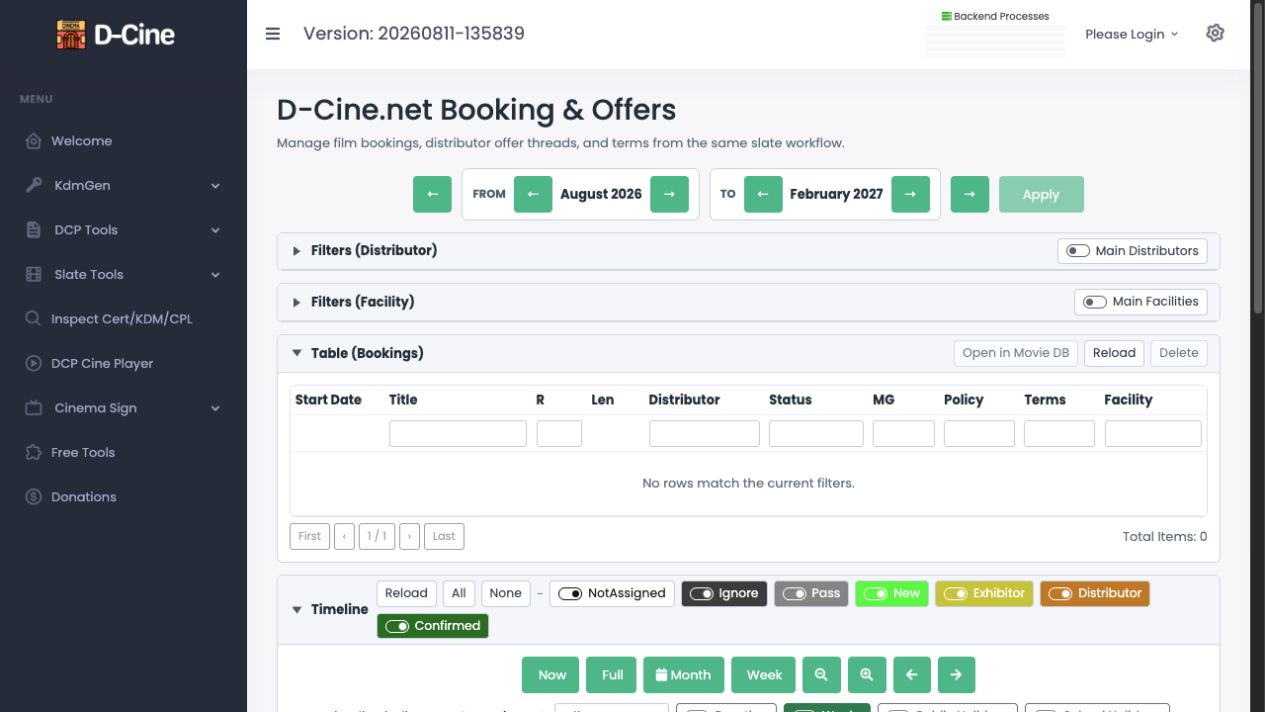
Task: Move TO month forward from February 2027
Action: pos(910,194)
